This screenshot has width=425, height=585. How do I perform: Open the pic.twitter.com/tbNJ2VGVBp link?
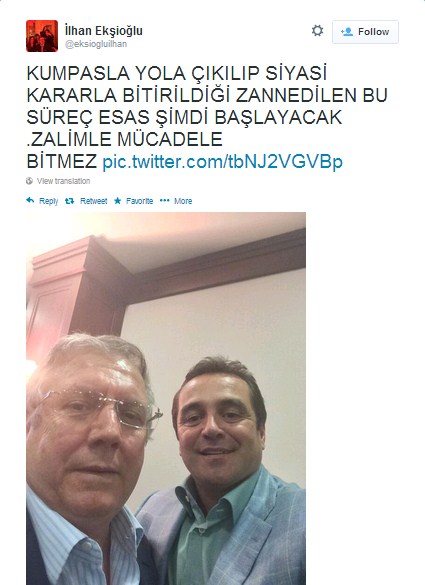(x=222, y=162)
